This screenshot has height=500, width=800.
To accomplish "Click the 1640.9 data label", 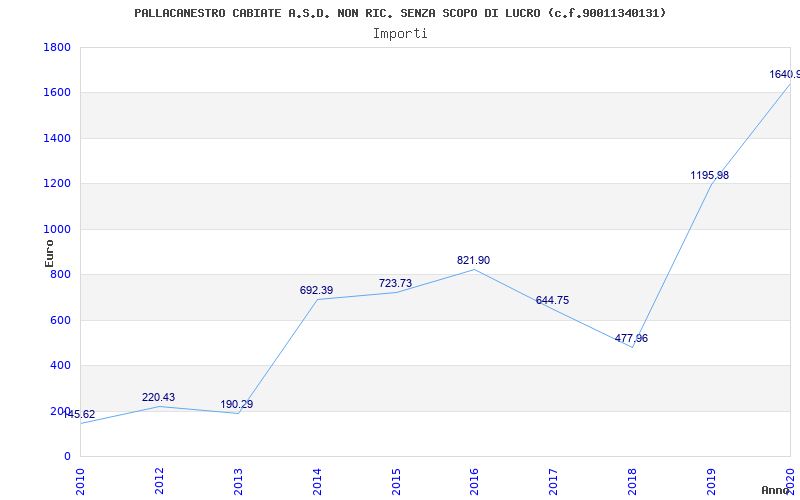I will pyautogui.click(x=784, y=74).
